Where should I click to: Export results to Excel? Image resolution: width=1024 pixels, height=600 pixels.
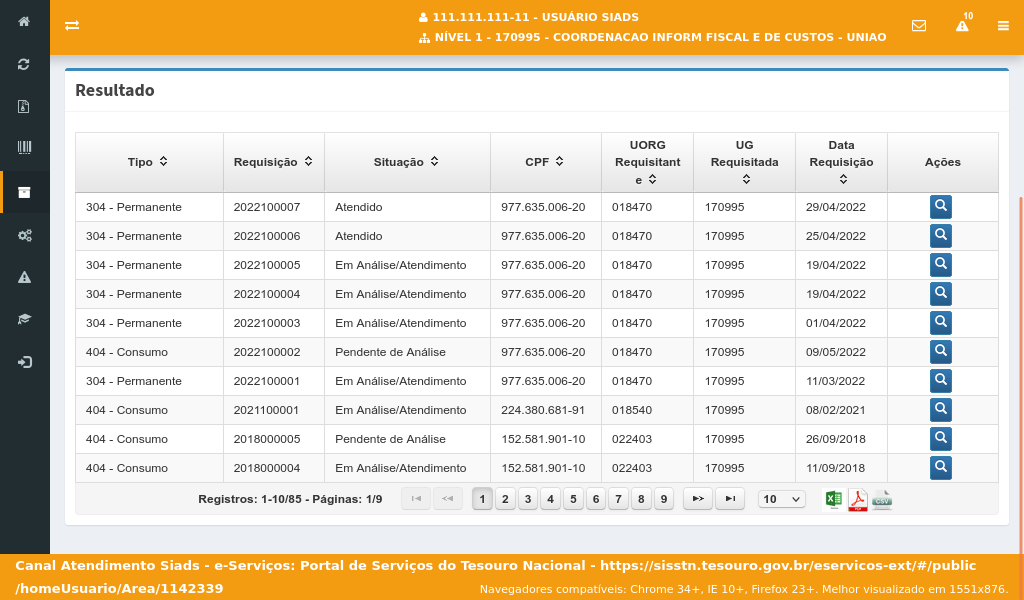[833, 499]
